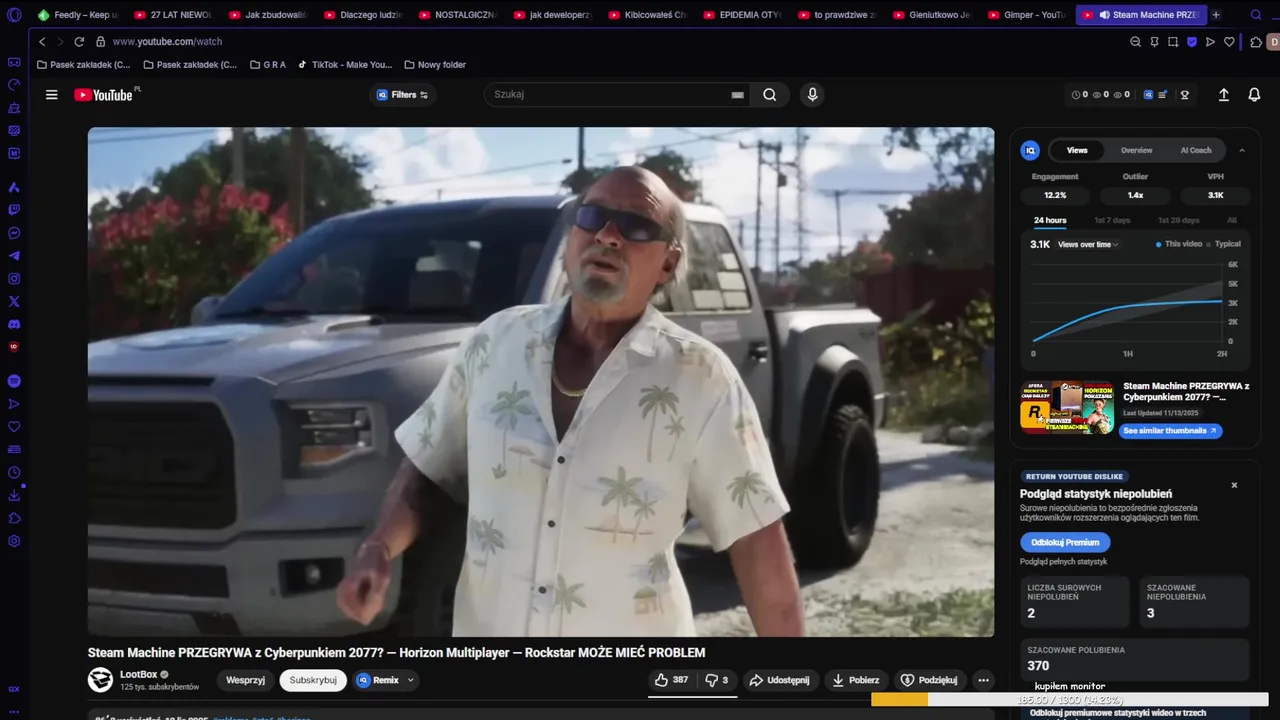
Task: Open Spotify player in Opera sidebar
Action: click(x=14, y=381)
